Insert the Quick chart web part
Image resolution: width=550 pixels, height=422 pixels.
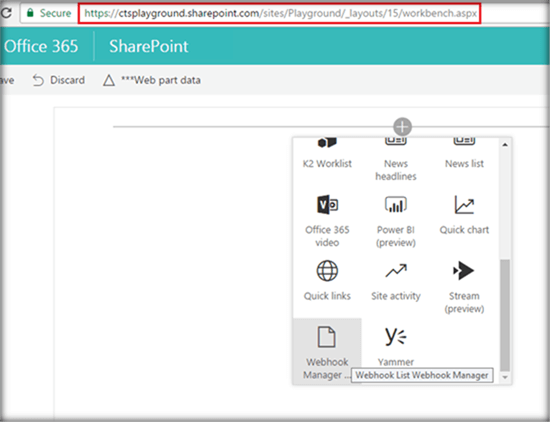point(464,215)
